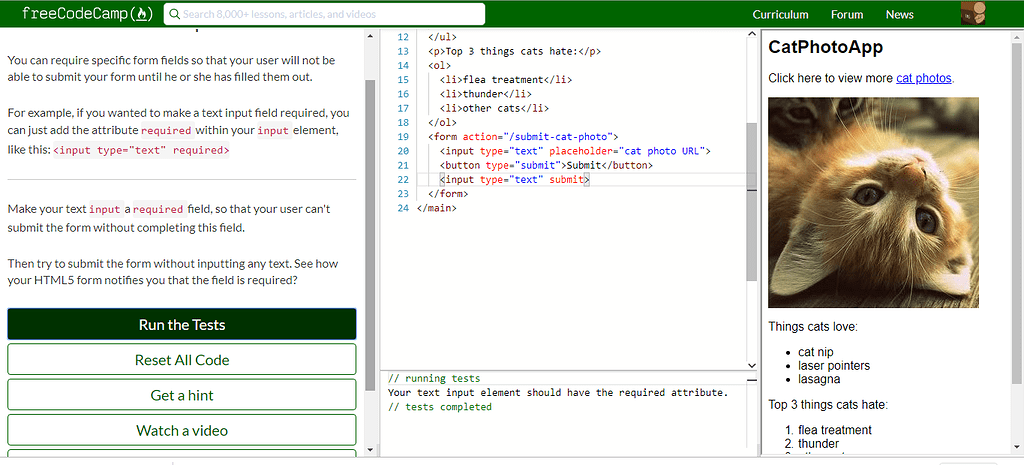Click the instructions panel scrollbar thumb
The height and width of the screenshot is (465, 1024).
370,200
